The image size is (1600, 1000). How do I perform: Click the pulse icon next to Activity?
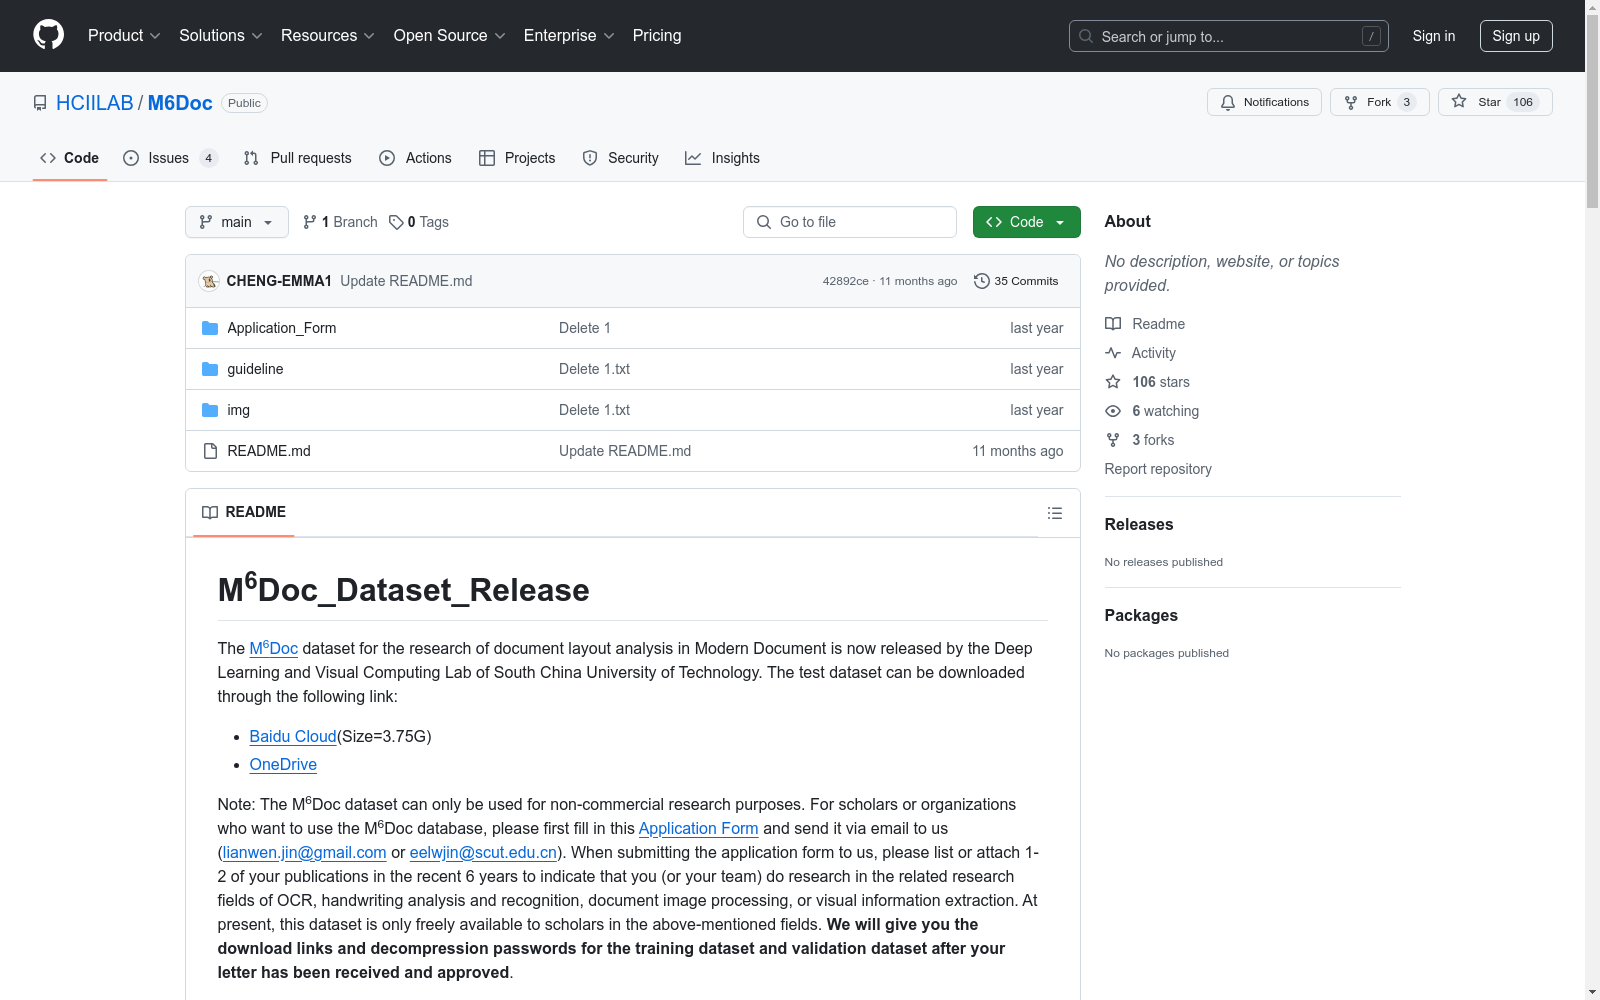1113,353
